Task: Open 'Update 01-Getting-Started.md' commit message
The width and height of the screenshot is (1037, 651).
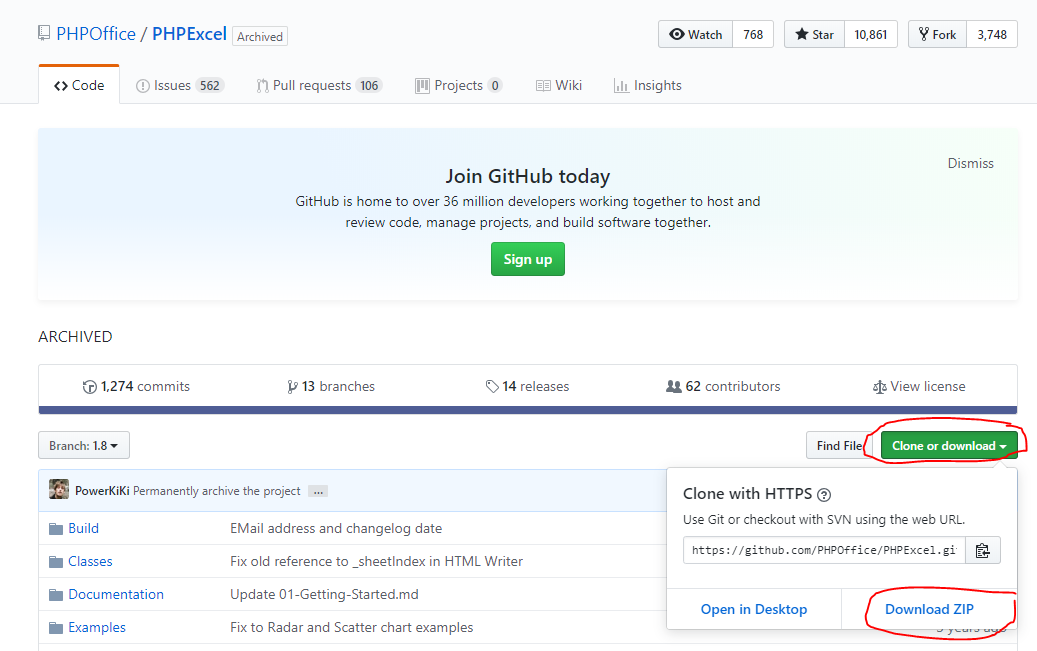Action: pos(324,595)
